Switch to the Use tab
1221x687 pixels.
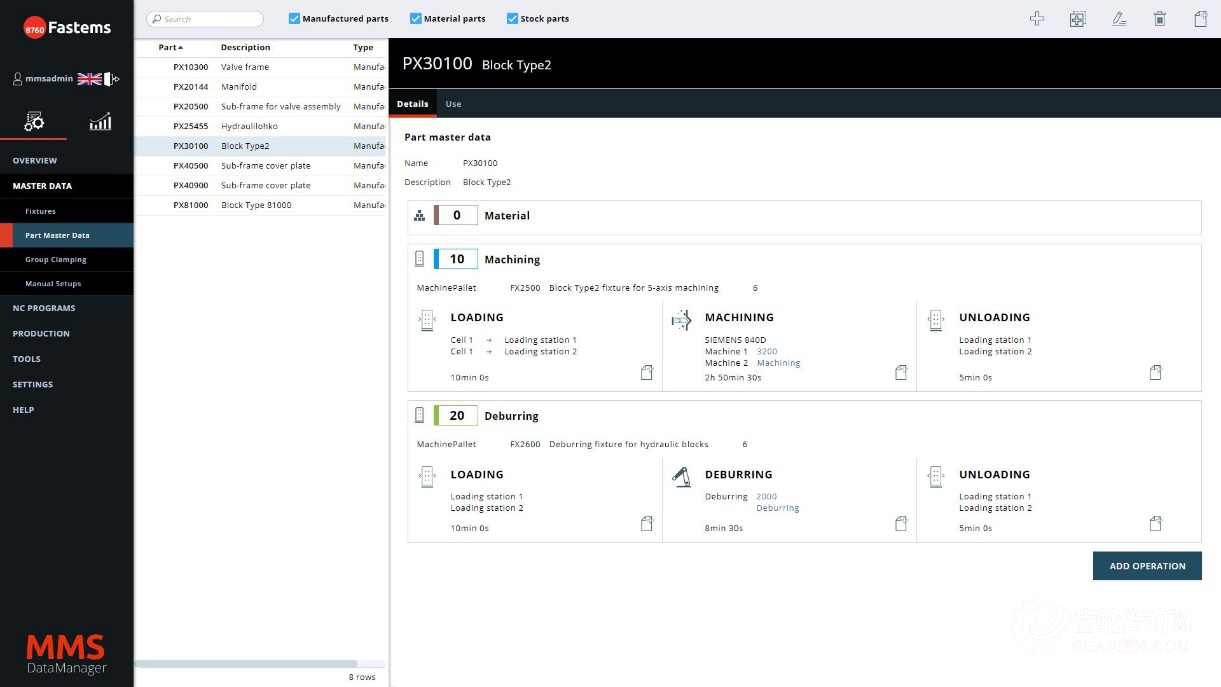[453, 104]
